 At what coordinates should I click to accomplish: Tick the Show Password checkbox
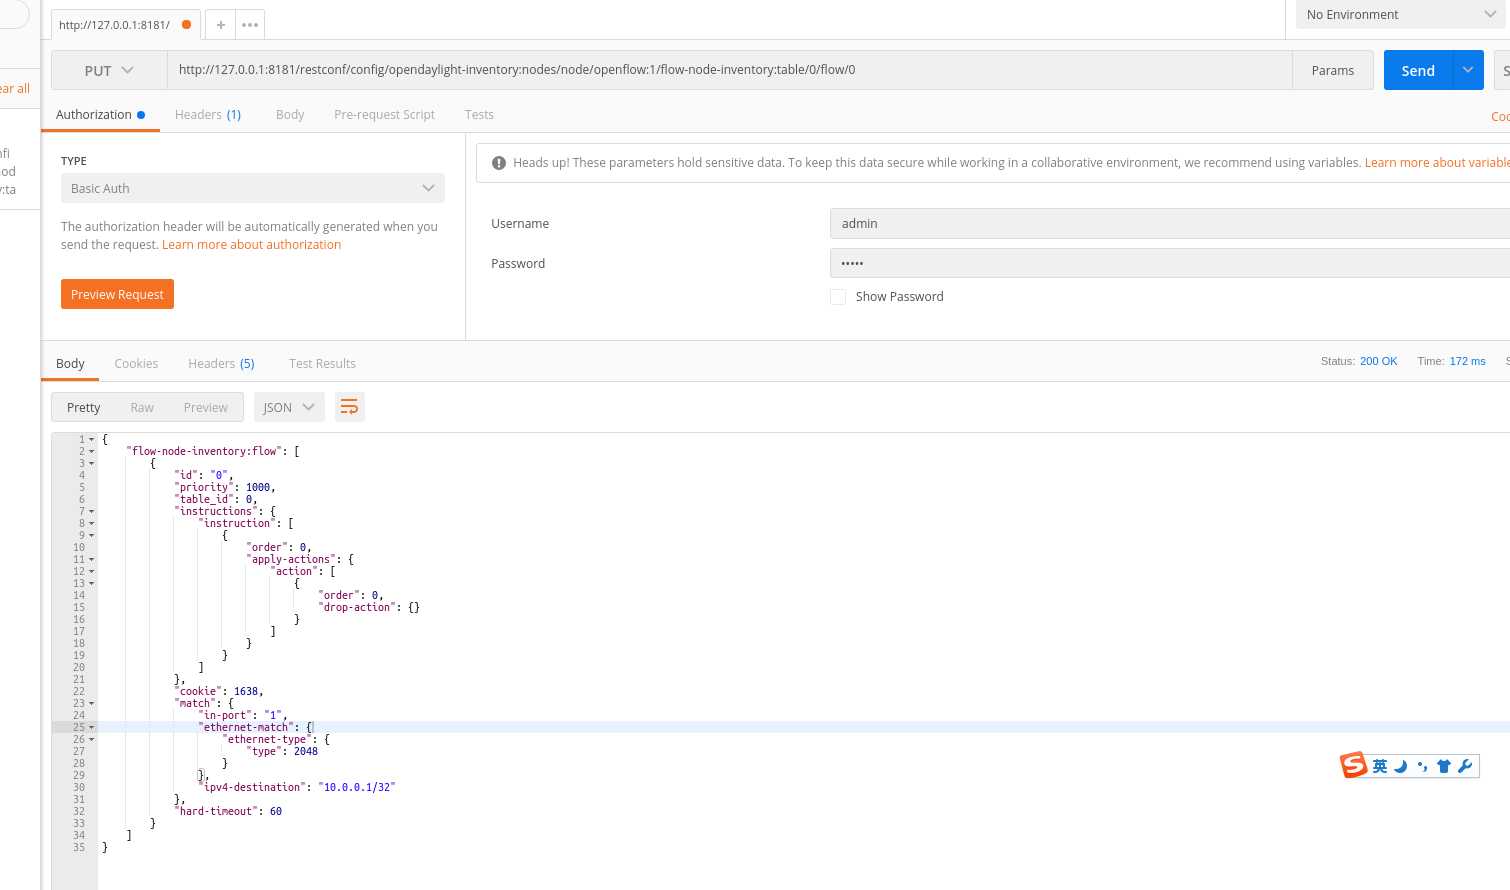pyautogui.click(x=838, y=297)
